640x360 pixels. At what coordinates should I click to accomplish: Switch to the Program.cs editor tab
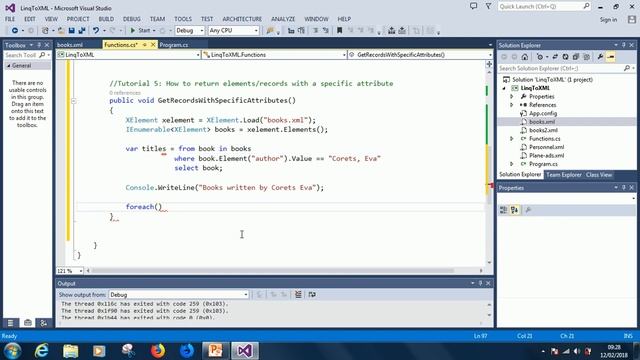(174, 45)
